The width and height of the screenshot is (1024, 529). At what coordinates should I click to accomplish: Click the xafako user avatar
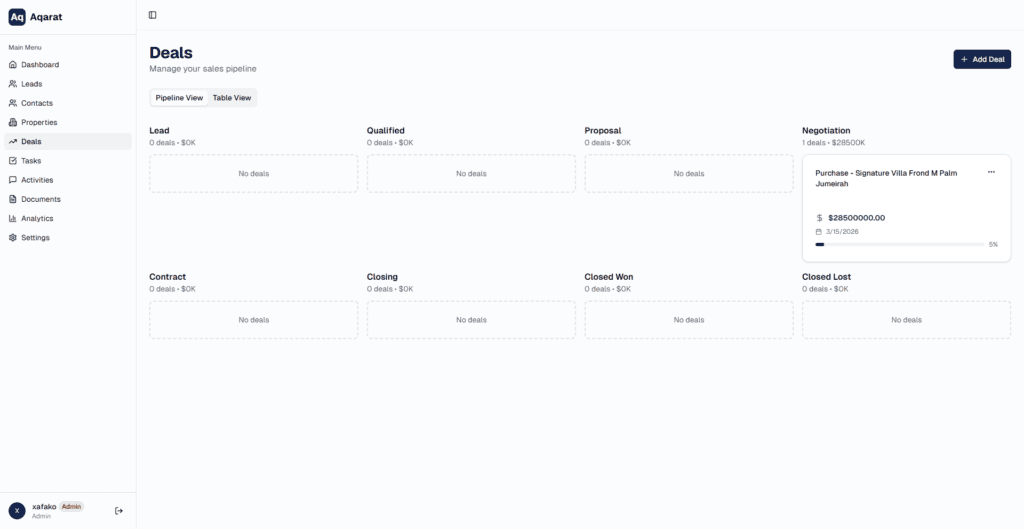pos(17,511)
